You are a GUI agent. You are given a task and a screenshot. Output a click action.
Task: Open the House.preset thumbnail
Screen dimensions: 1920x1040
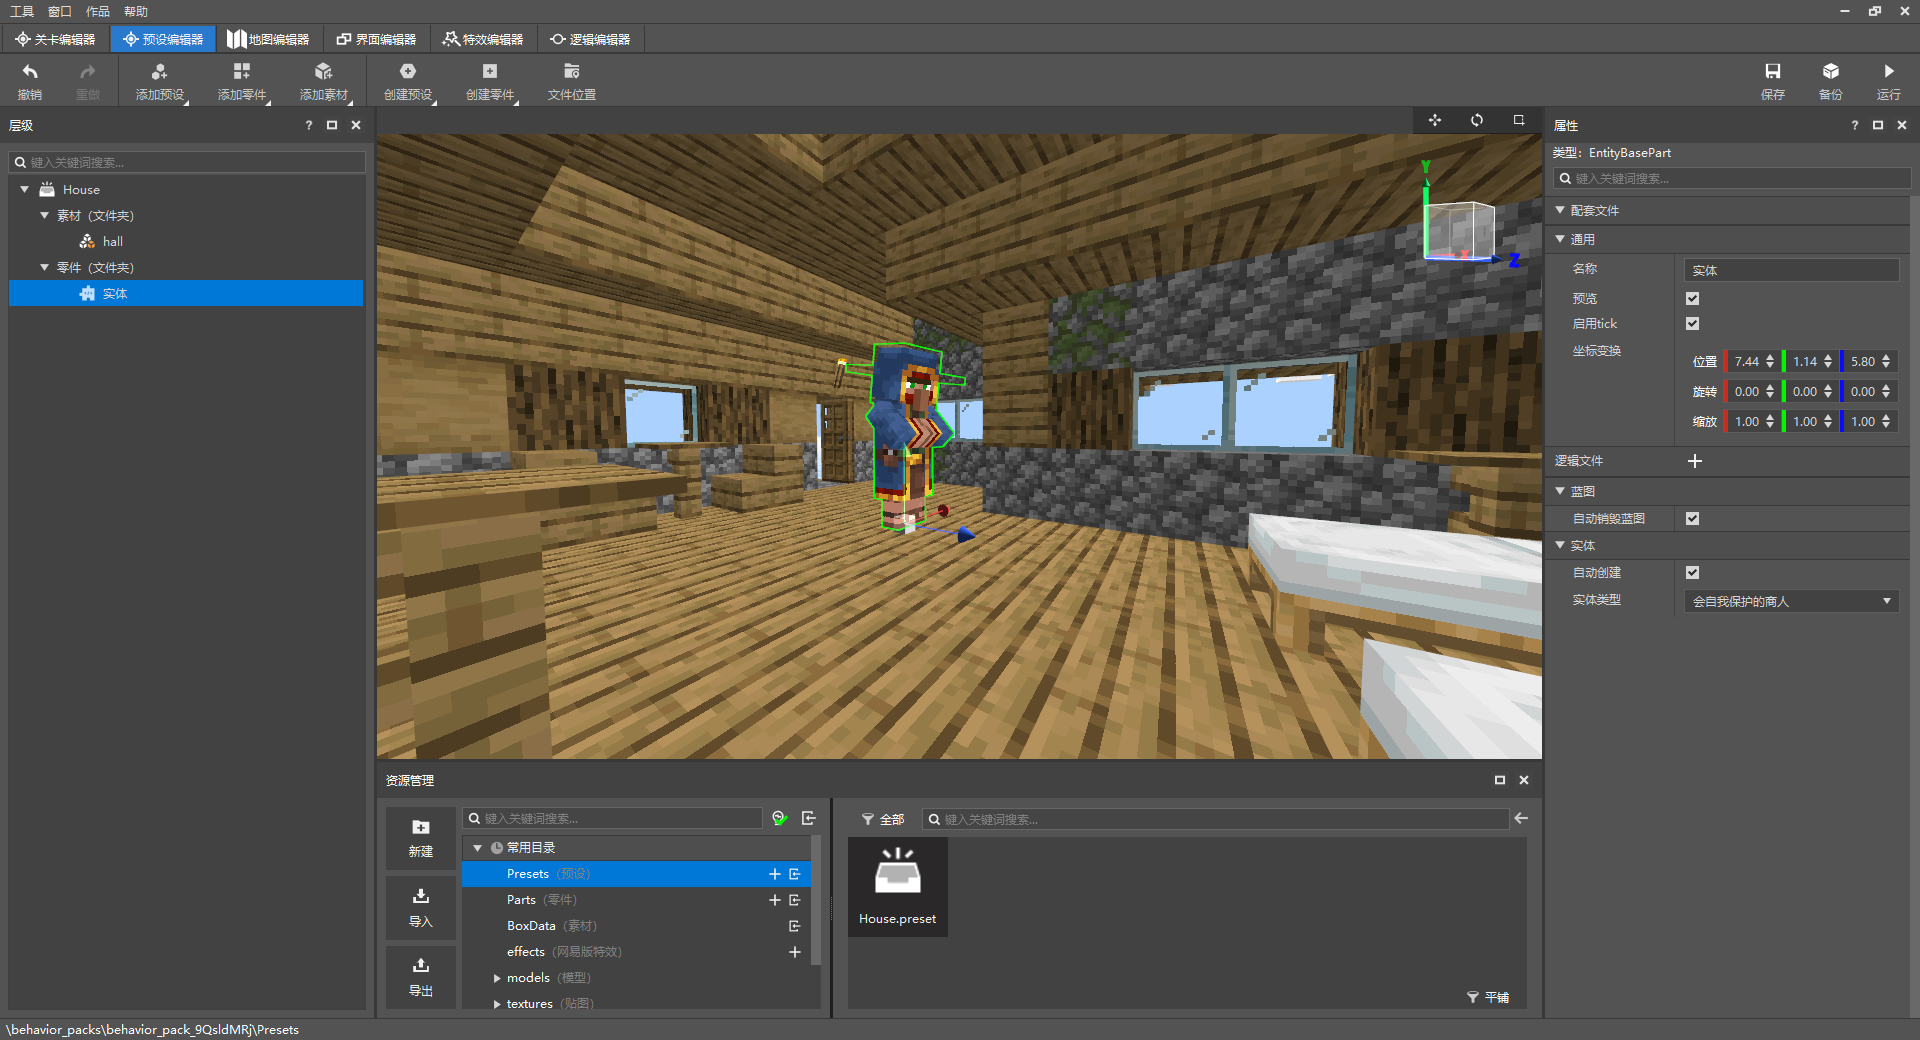coord(898,887)
